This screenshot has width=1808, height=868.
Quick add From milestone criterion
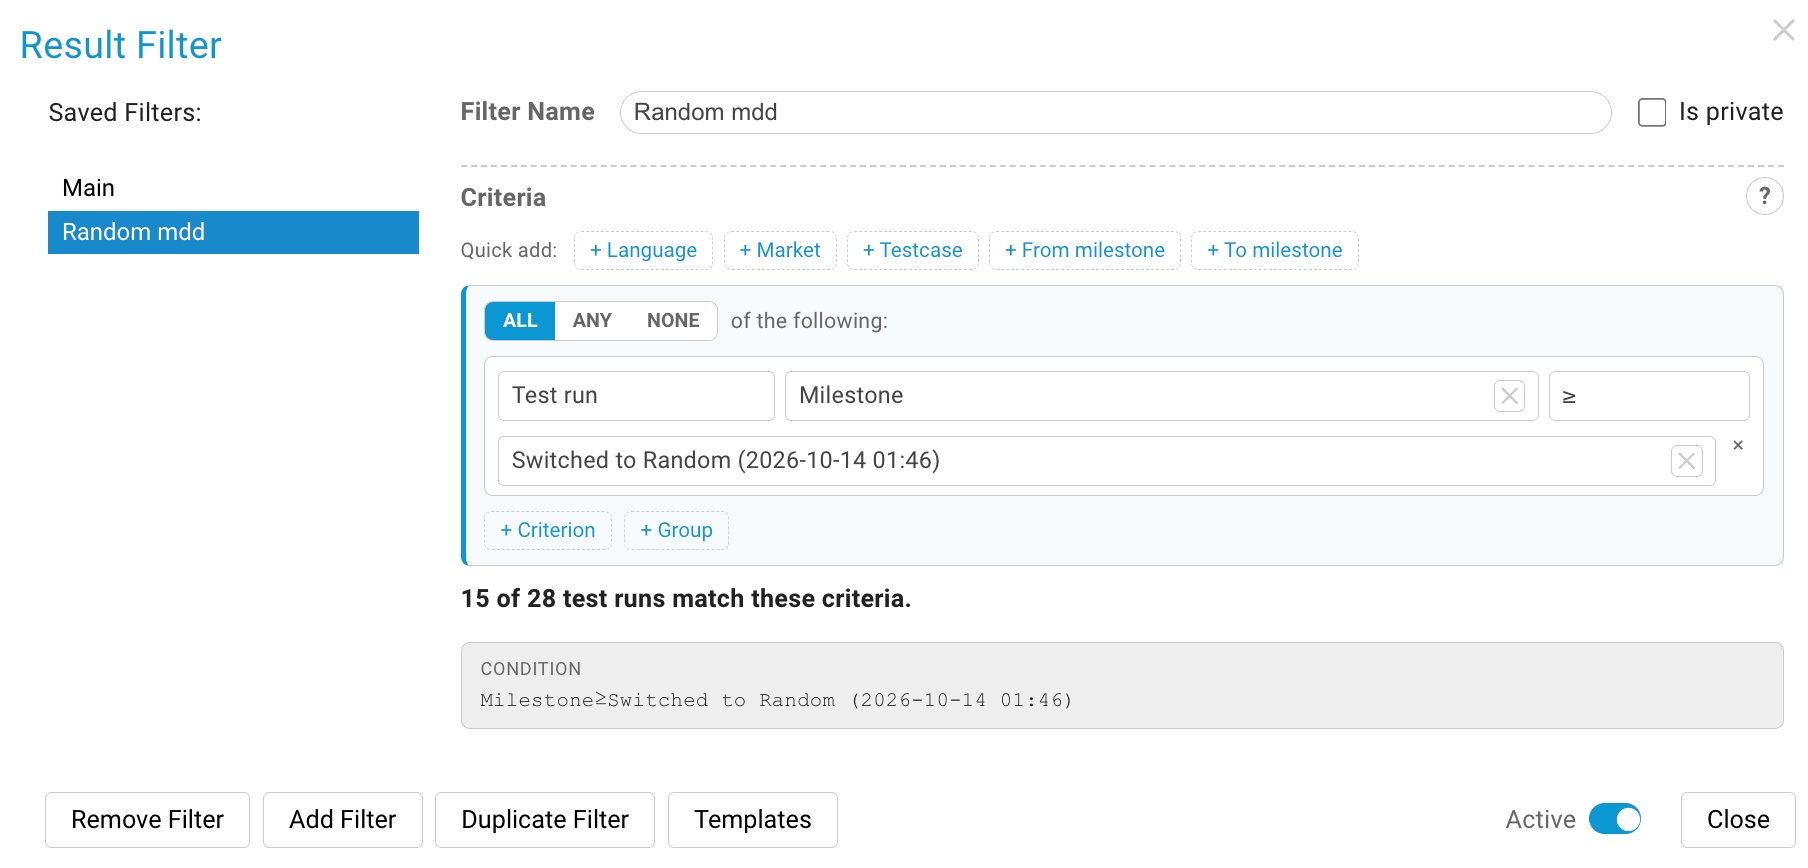point(1085,250)
